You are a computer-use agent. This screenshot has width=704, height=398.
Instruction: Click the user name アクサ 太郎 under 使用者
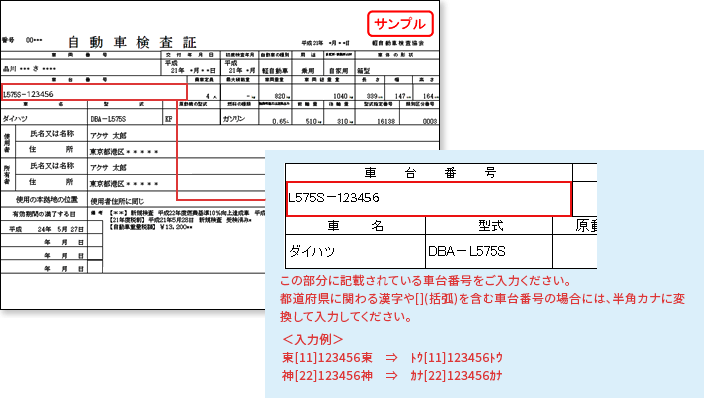(108, 135)
